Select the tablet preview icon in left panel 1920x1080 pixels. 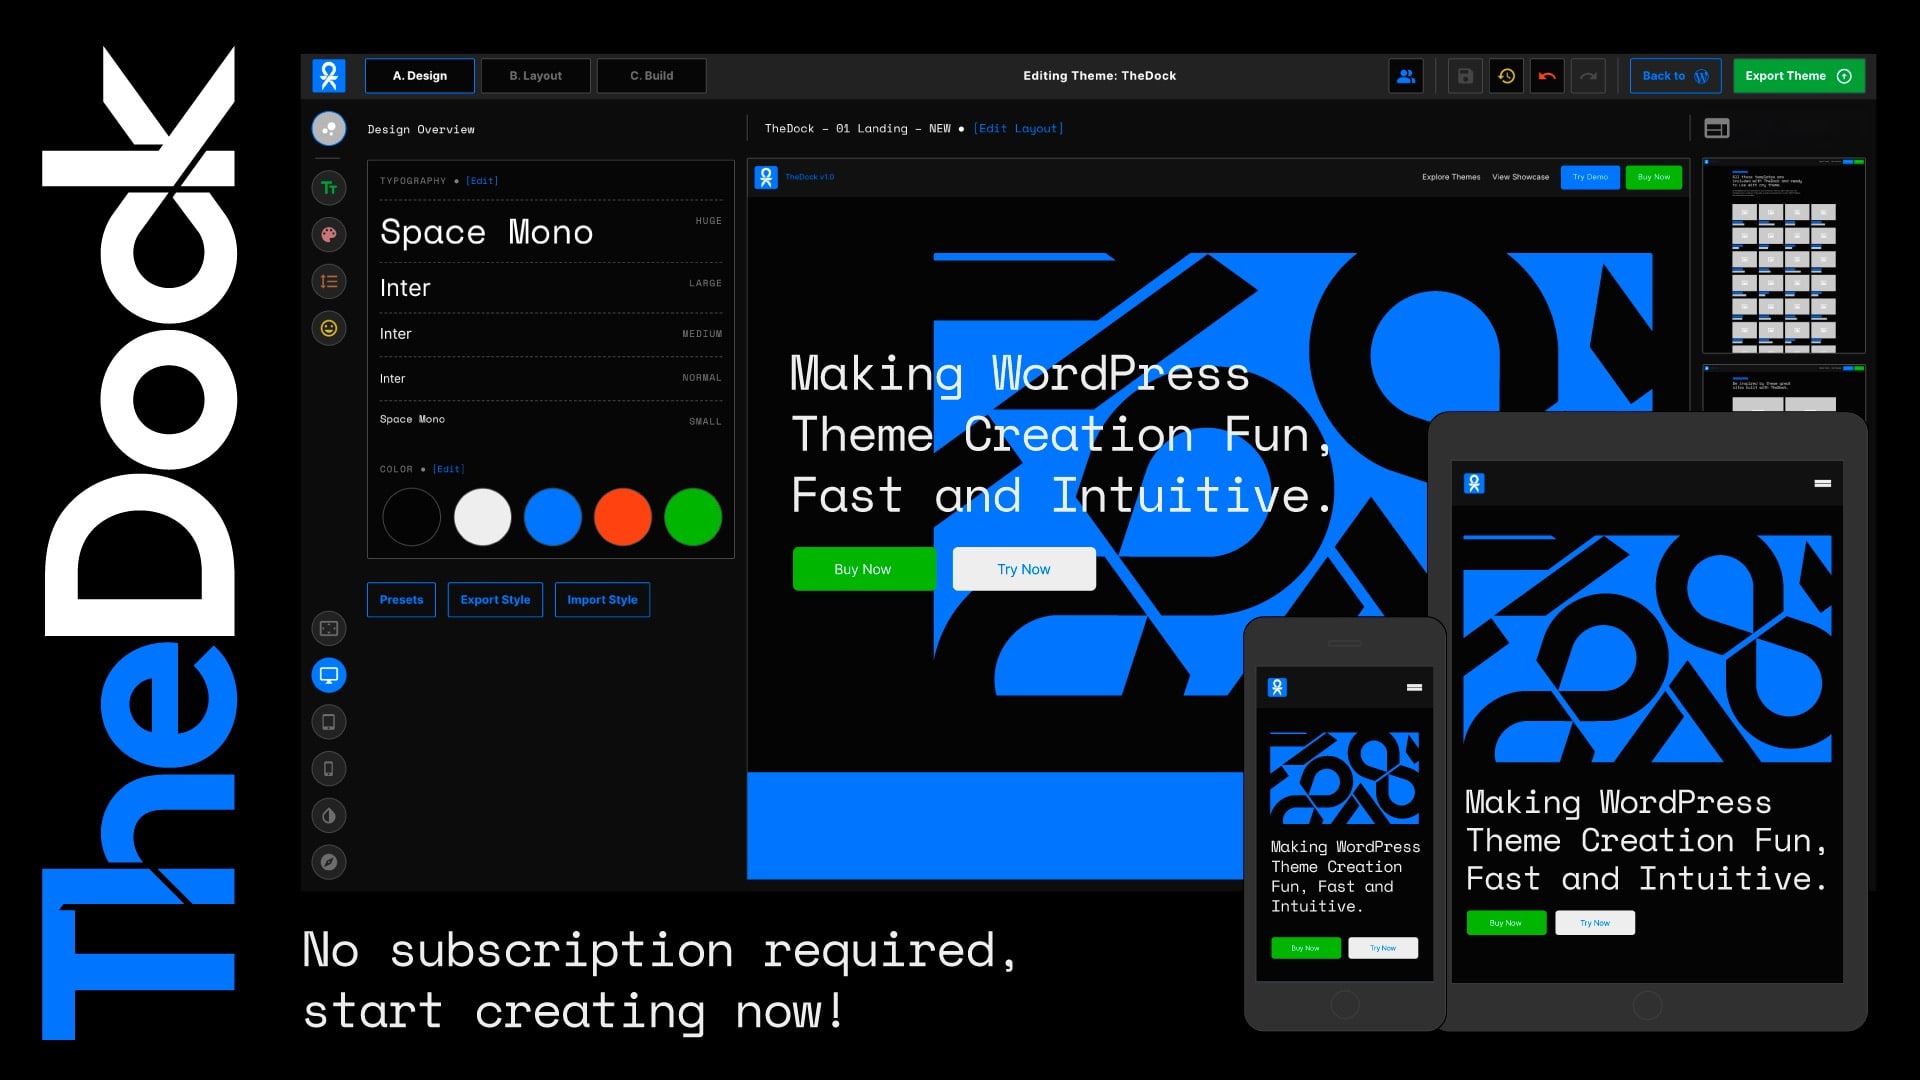[x=330, y=723]
